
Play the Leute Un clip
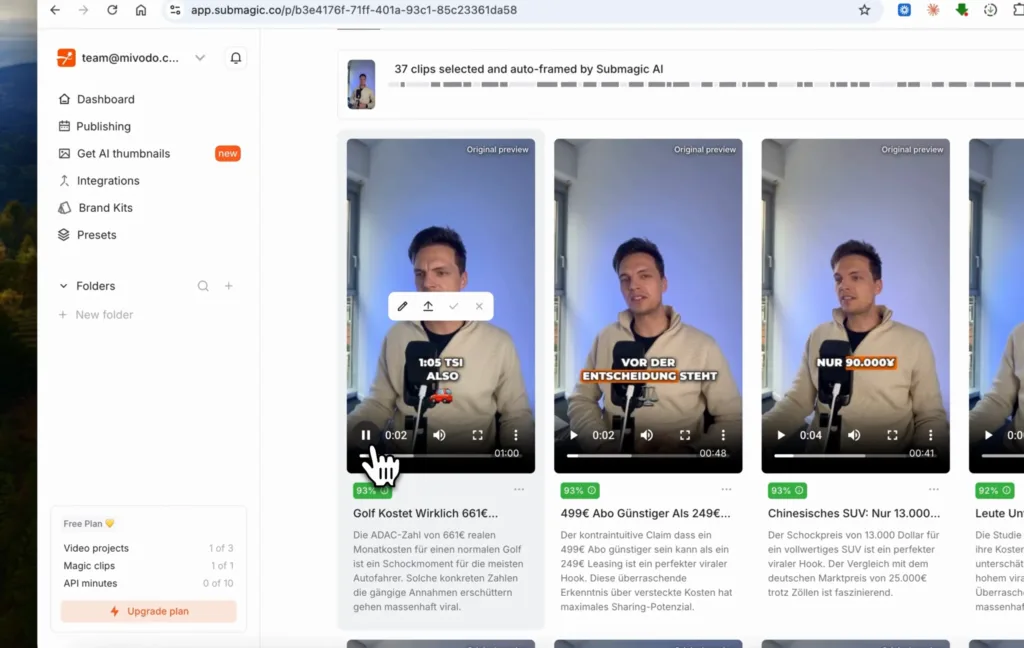[989, 435]
